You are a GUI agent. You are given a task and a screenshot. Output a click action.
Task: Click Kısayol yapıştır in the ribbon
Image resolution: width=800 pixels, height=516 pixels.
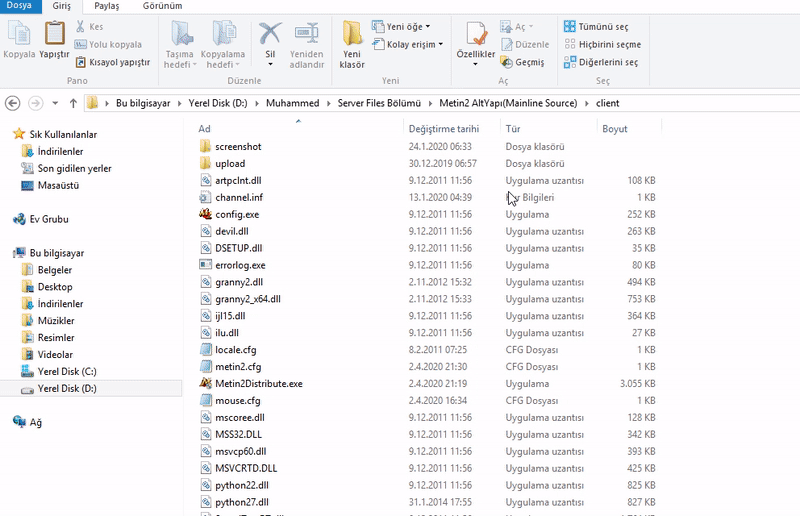tap(113, 62)
